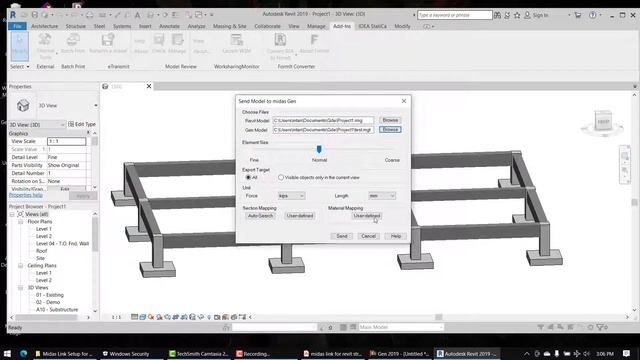Open the Main Model design options dropdown

coord(401,327)
